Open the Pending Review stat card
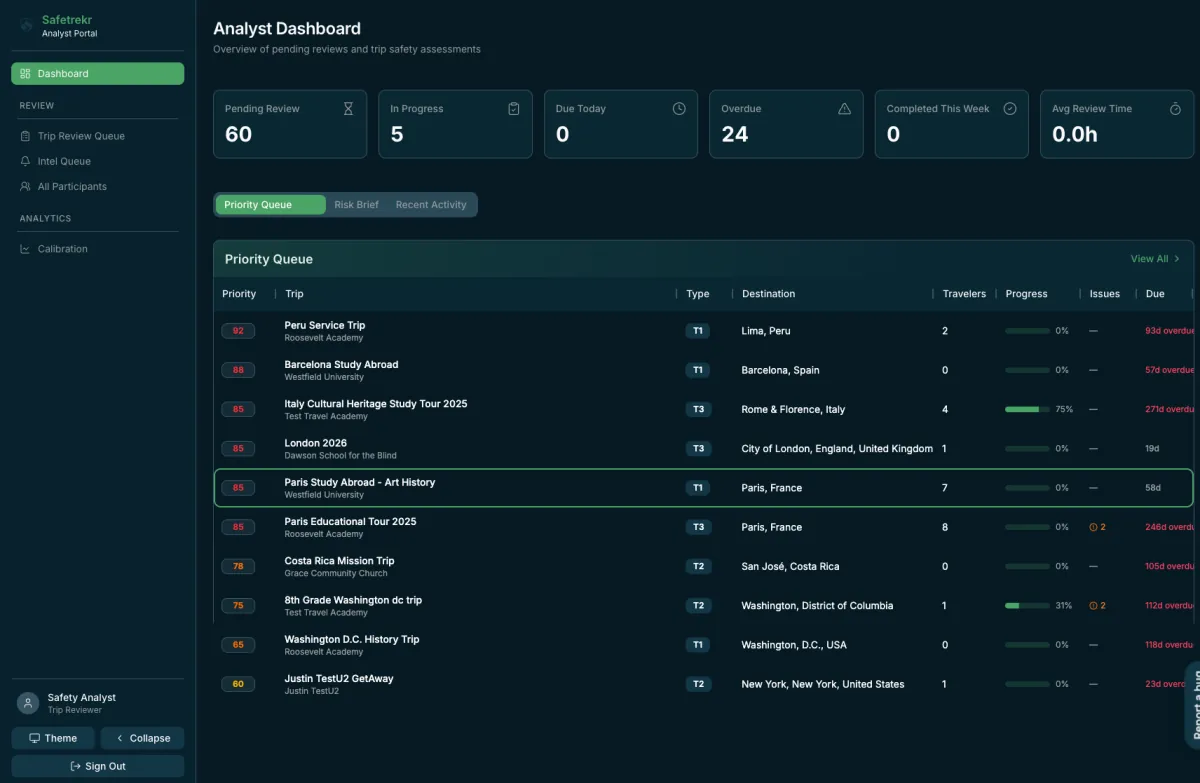The height and width of the screenshot is (783, 1200). [290, 124]
